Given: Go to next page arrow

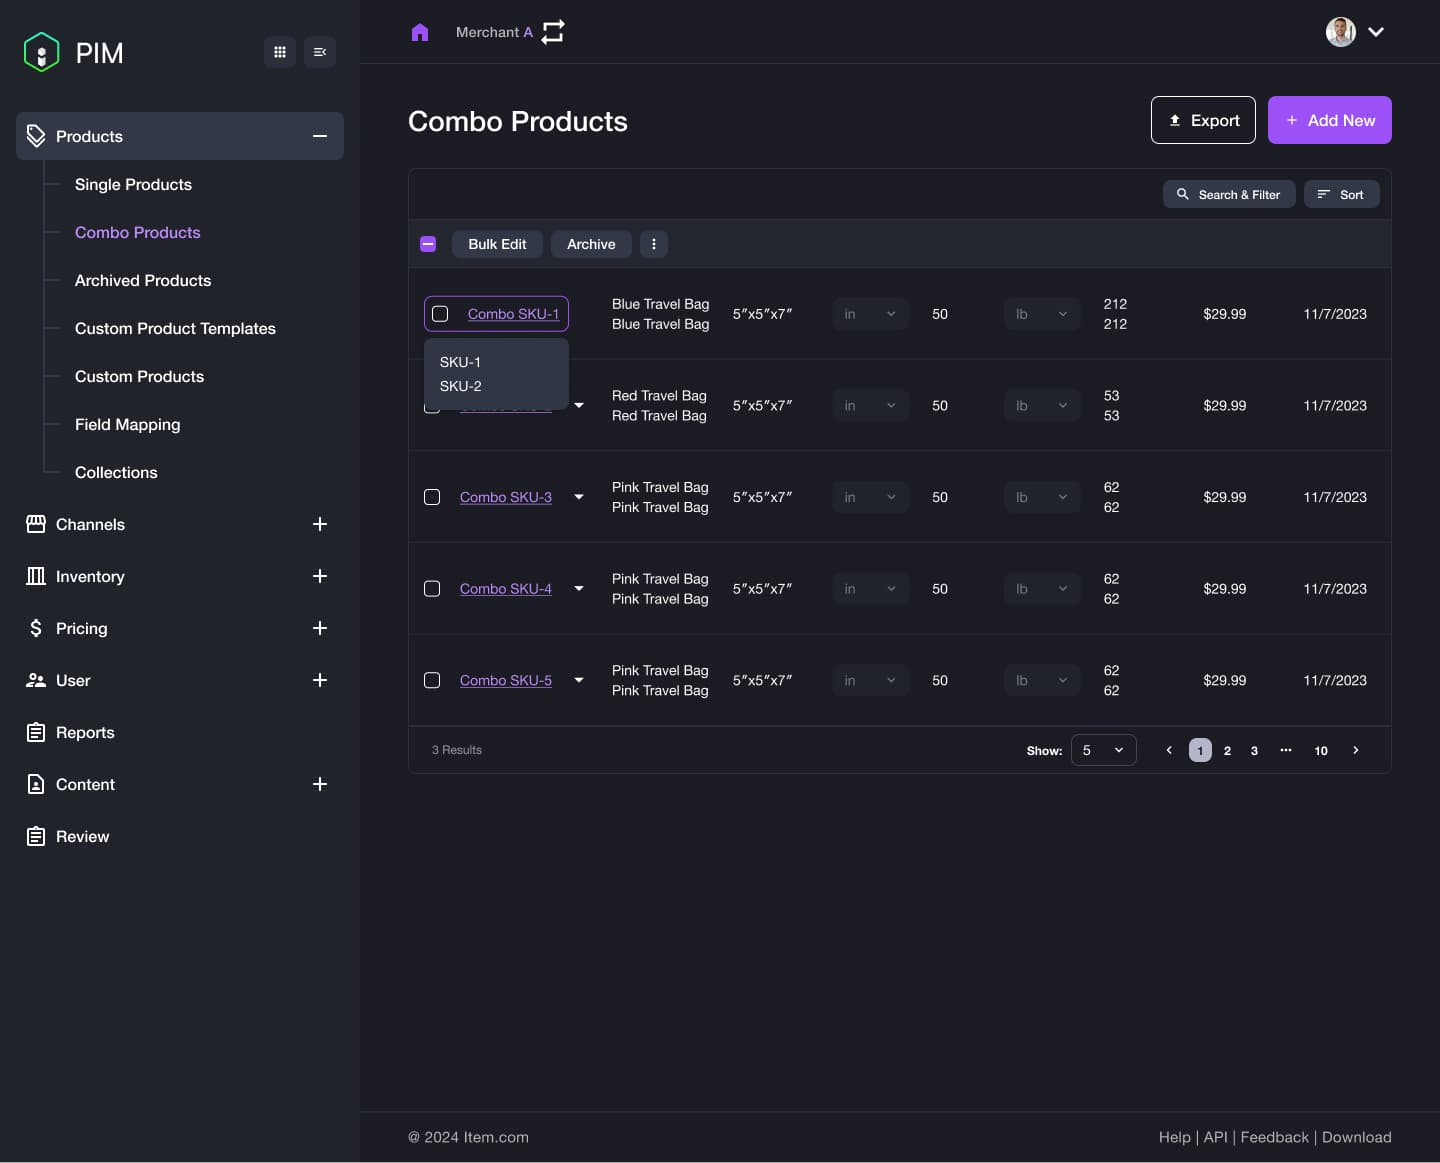Looking at the screenshot, I should point(1356,750).
